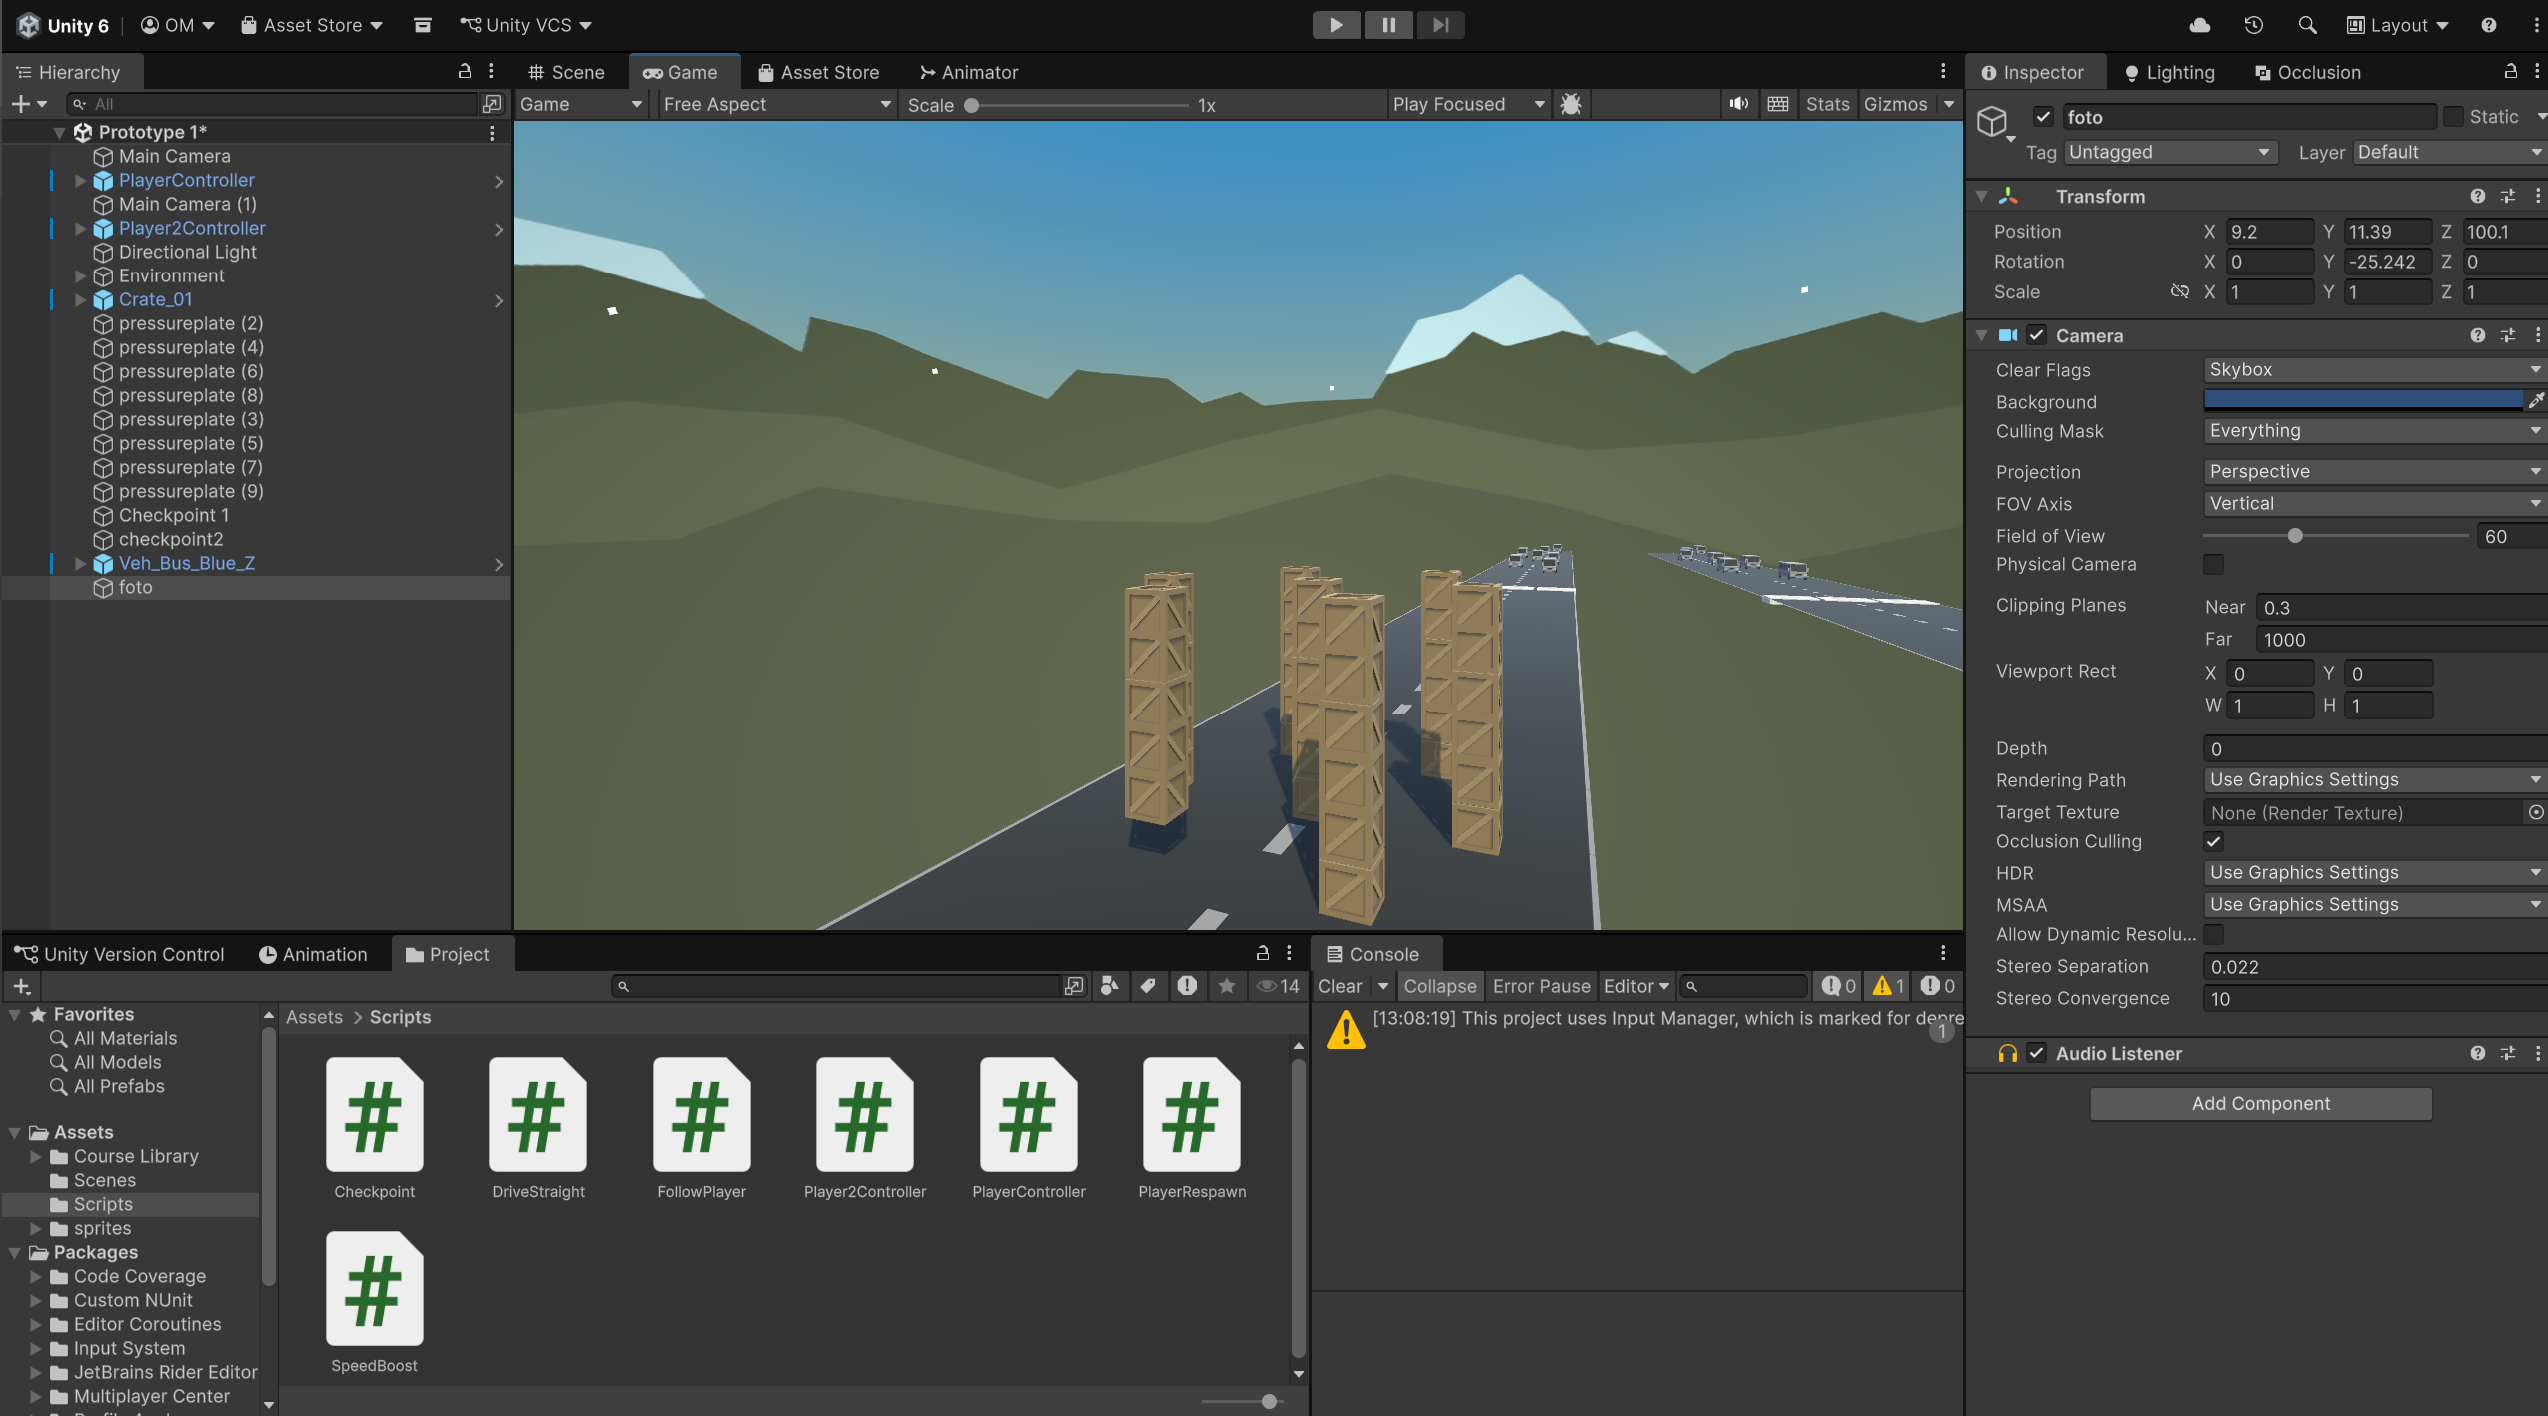The width and height of the screenshot is (2548, 1416).
Task: Click the Field of View slider handle
Action: click(2295, 536)
